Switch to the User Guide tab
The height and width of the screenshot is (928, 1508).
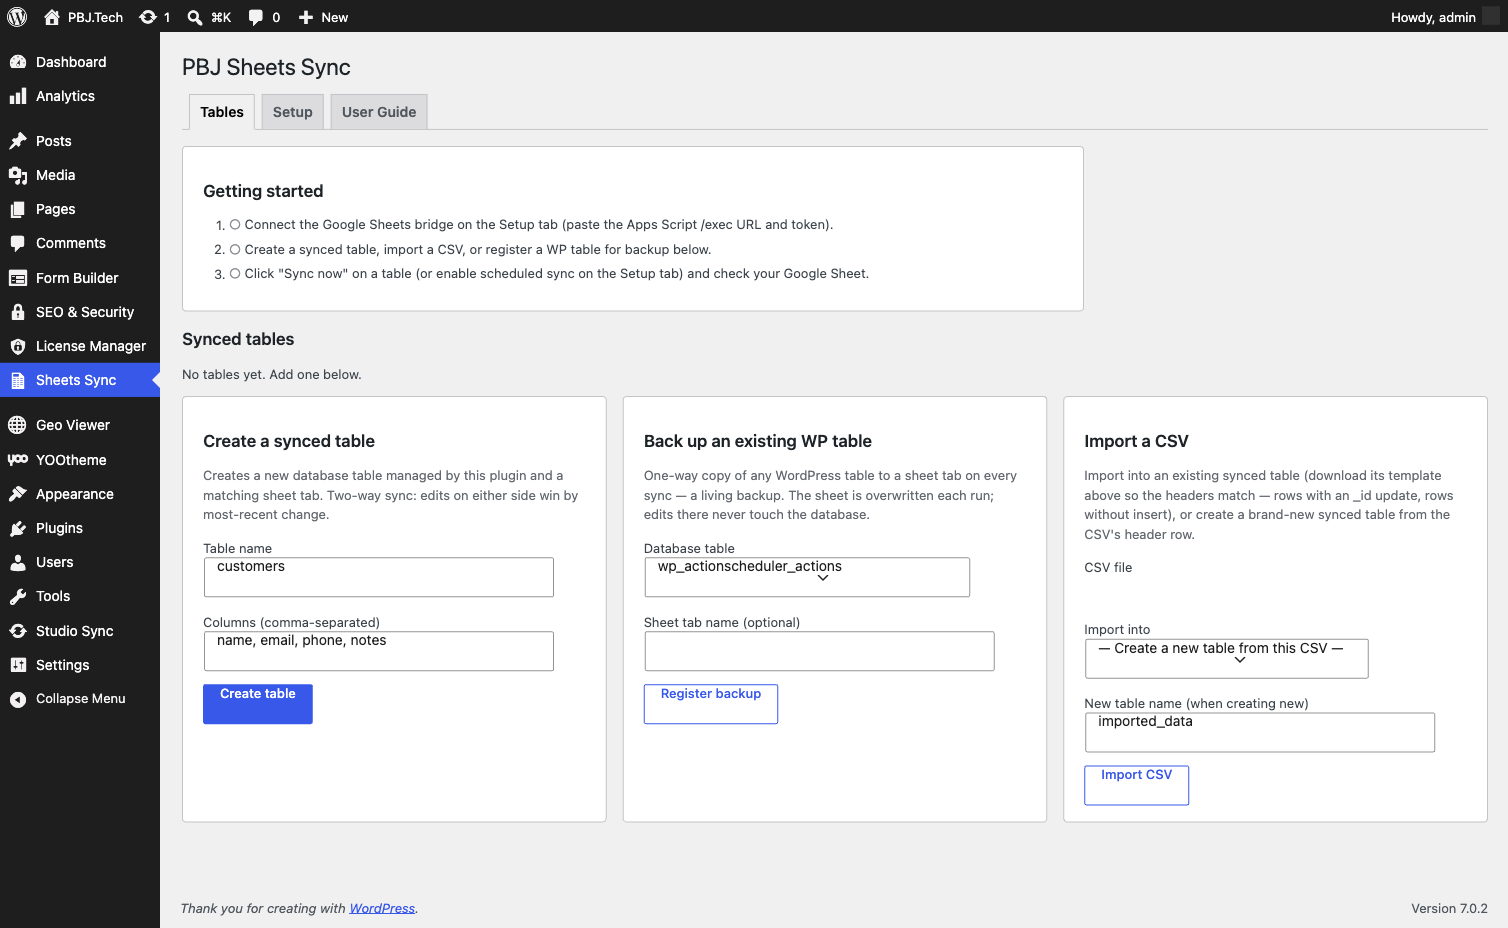(379, 112)
